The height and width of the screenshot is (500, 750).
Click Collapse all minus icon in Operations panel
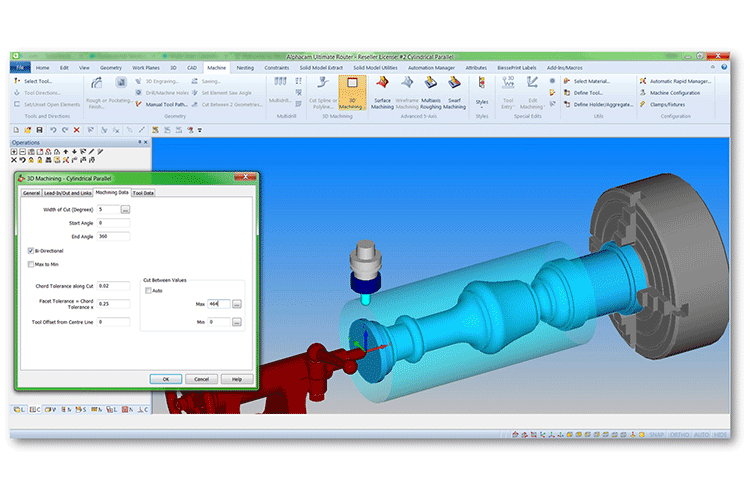pyautogui.click(x=22, y=152)
